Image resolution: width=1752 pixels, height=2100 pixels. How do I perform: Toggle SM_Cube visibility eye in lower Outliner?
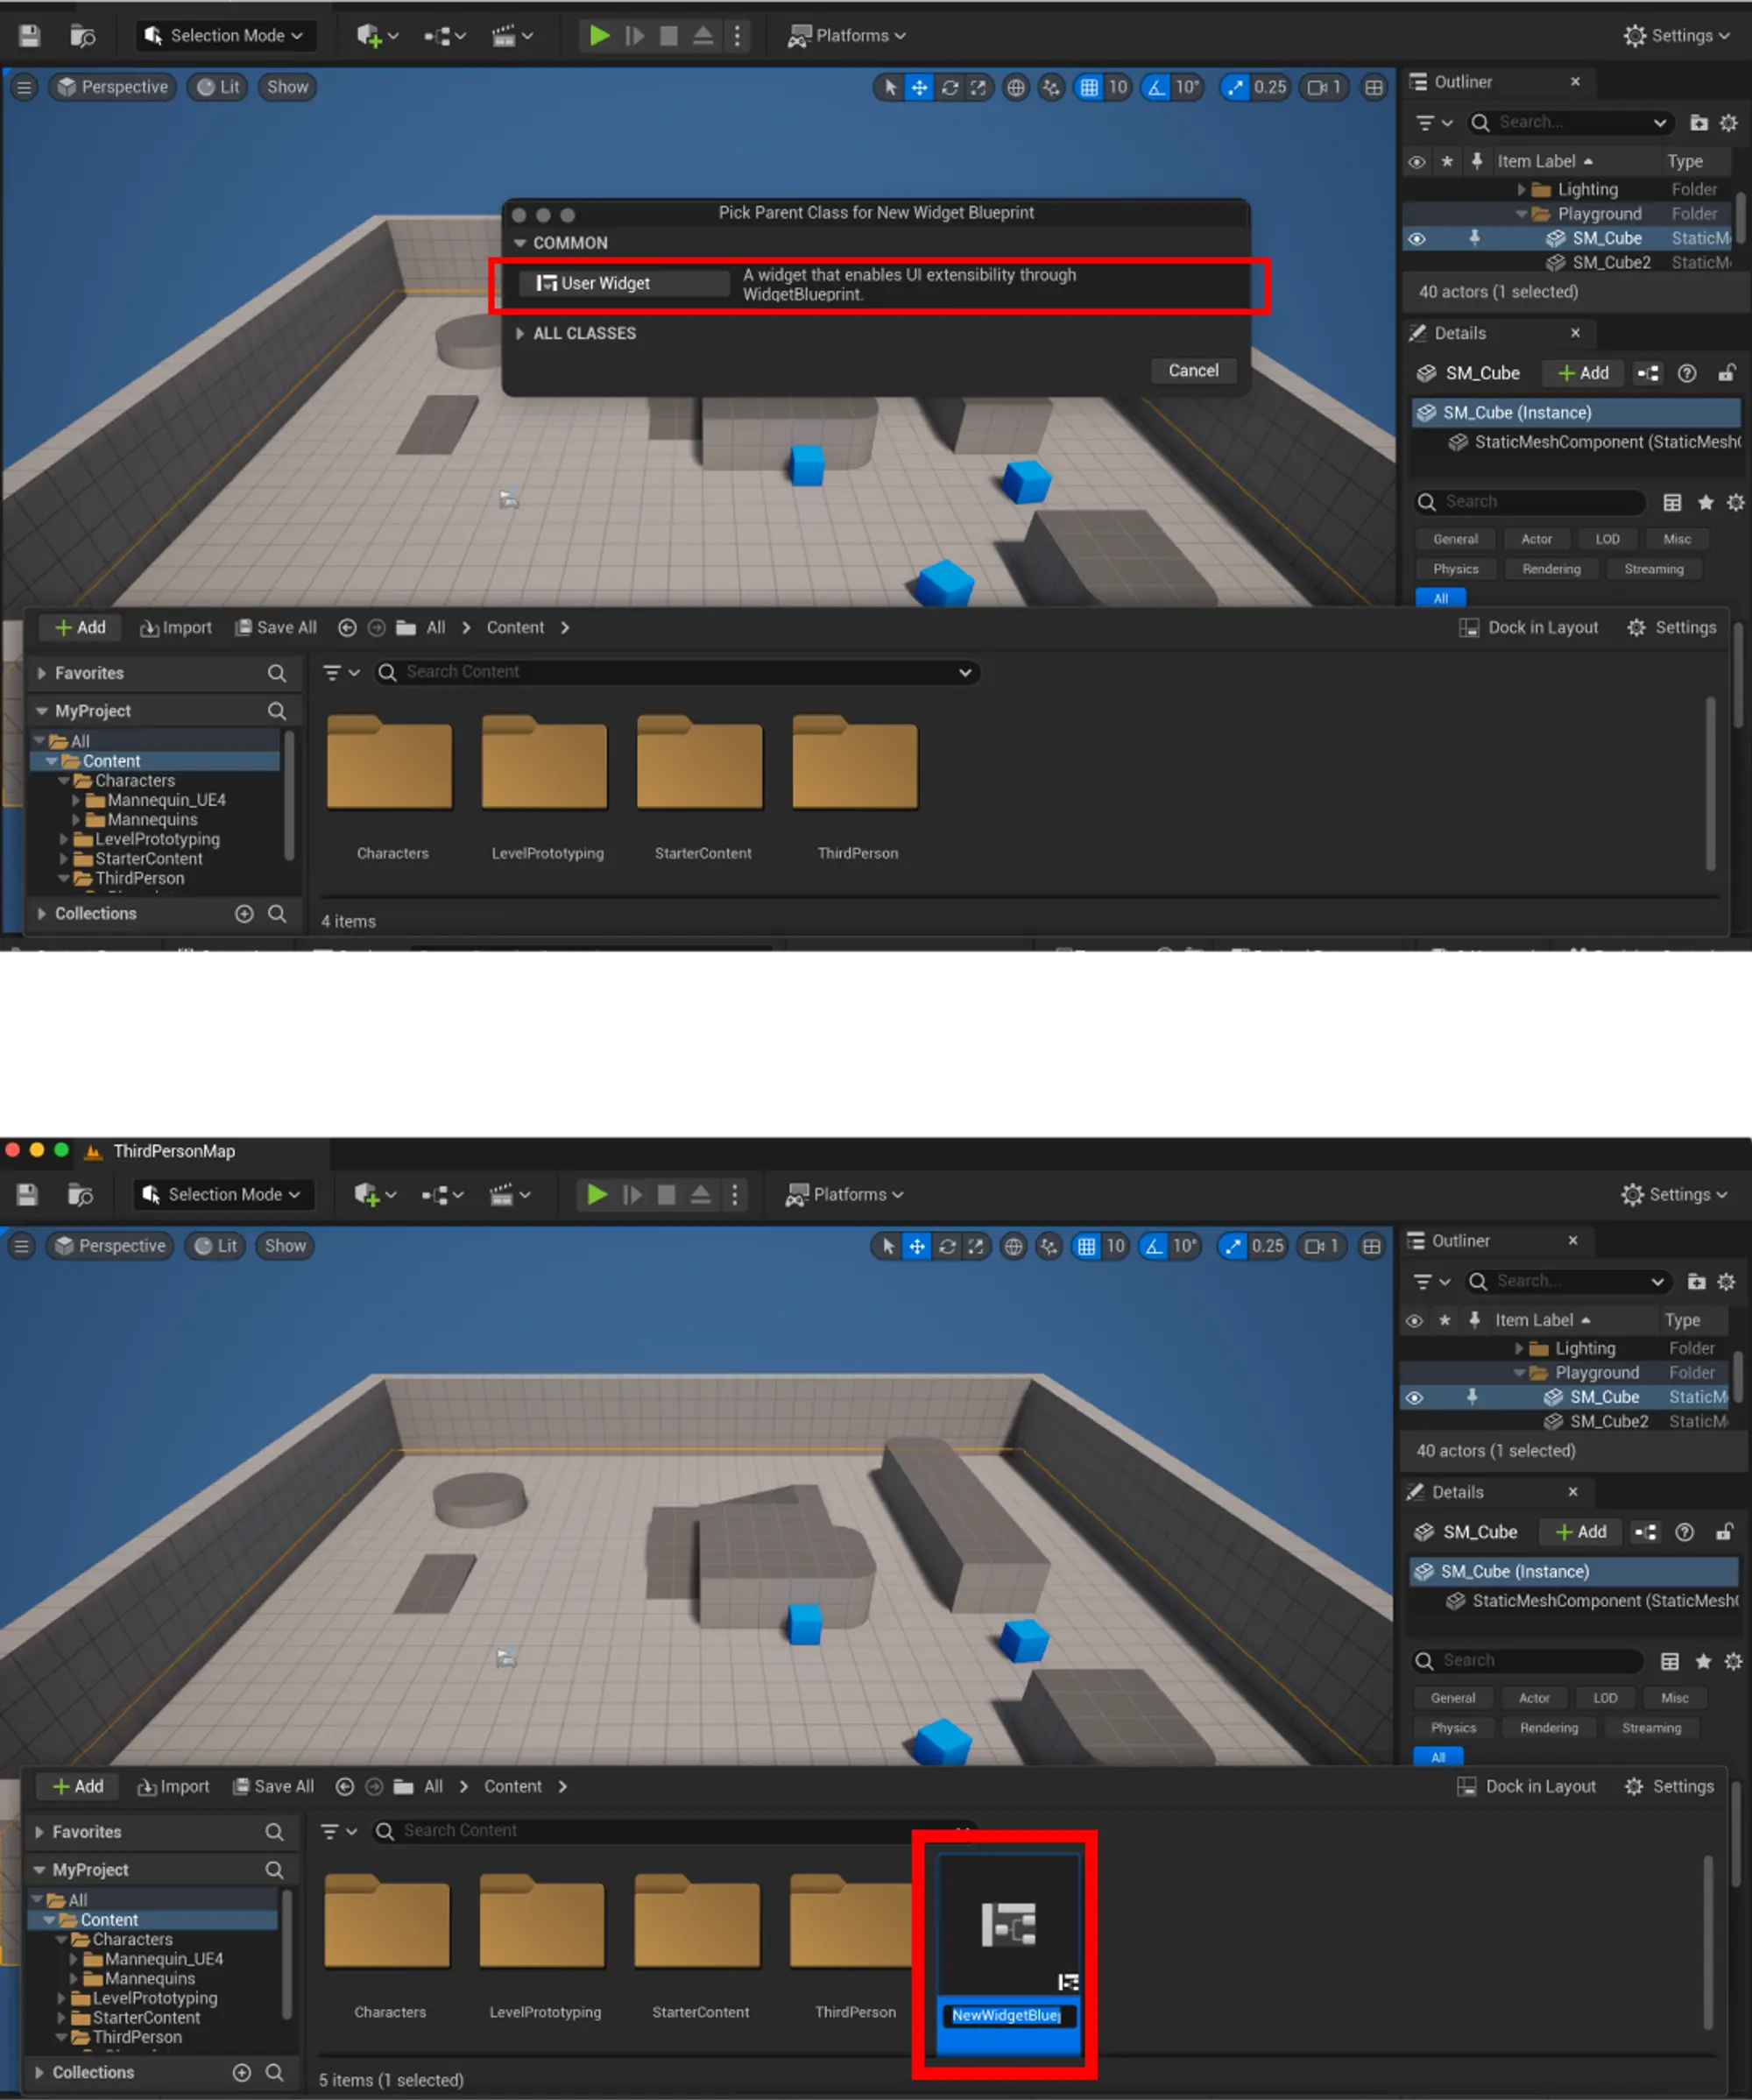coord(1414,1397)
